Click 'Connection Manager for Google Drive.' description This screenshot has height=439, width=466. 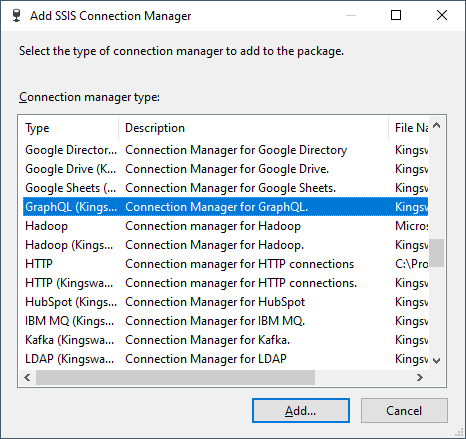(x=227, y=169)
